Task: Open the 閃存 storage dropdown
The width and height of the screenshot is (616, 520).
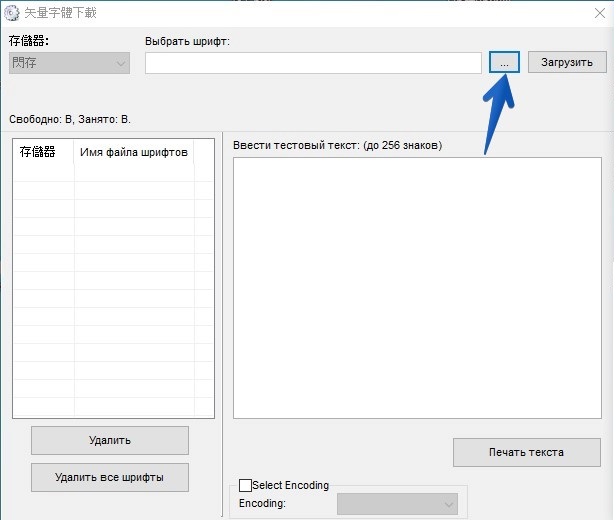Action: coord(69,63)
